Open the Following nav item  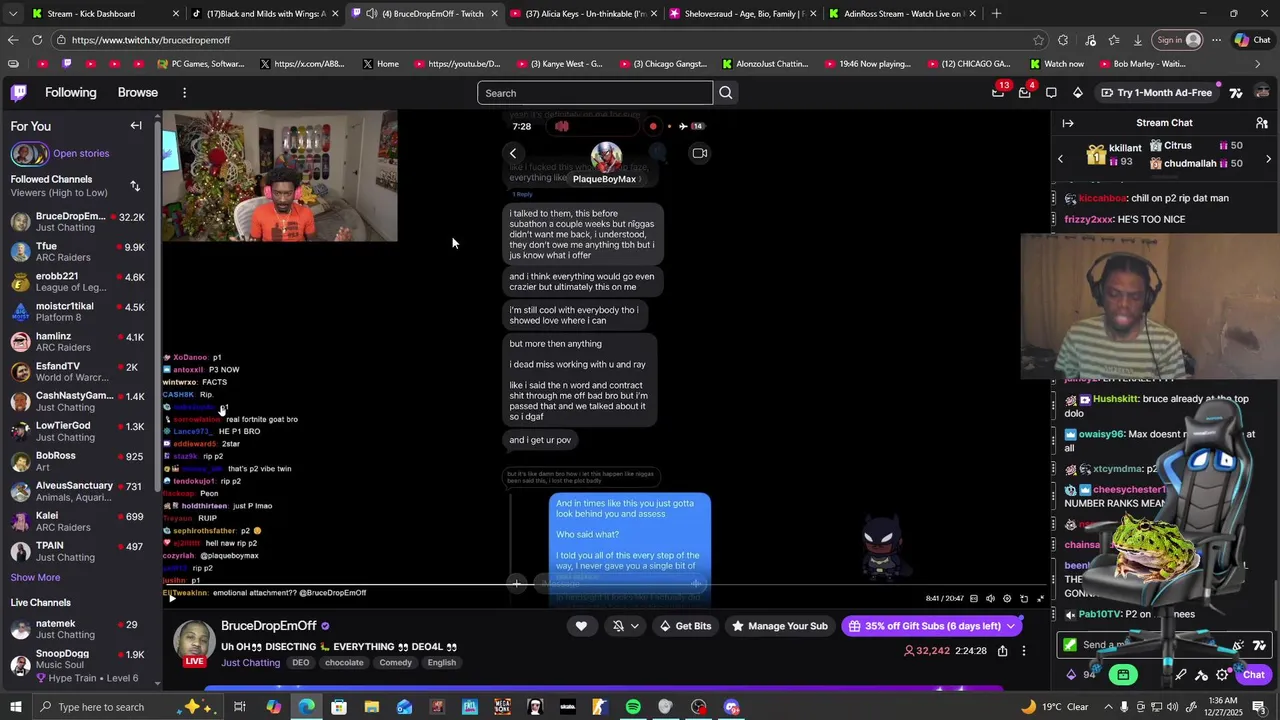pyautogui.click(x=71, y=92)
